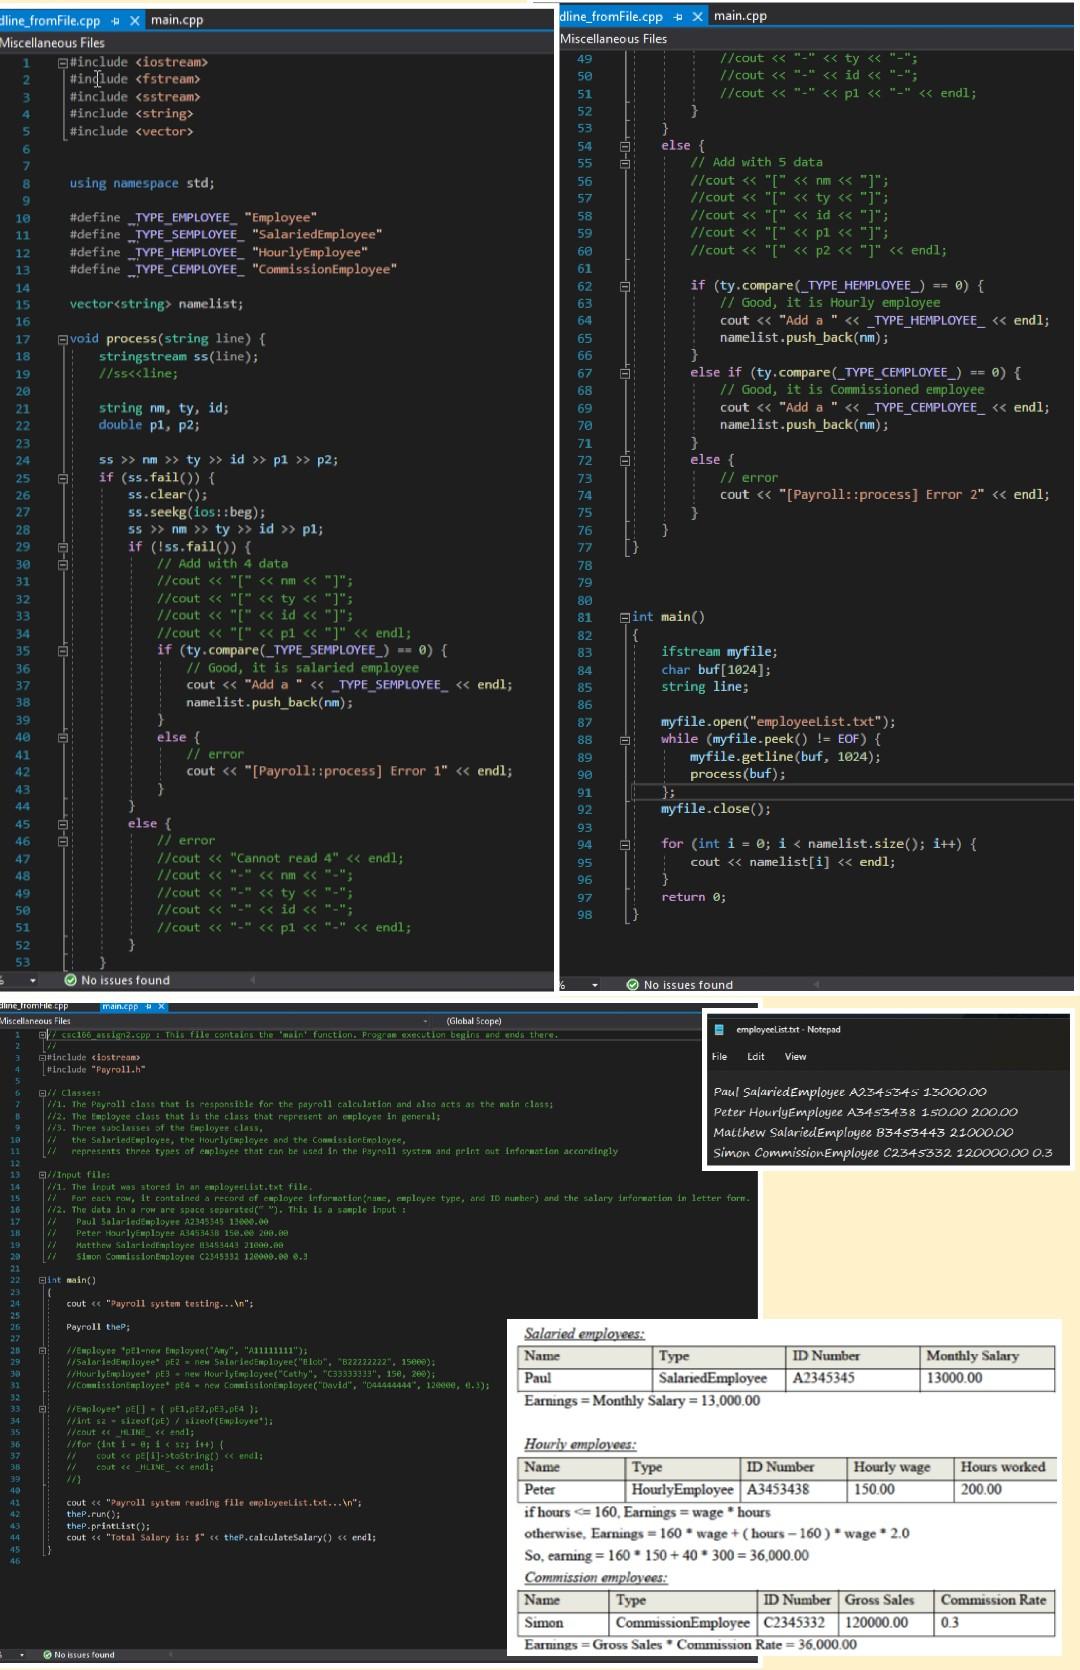Collapse the #include block at line 1 in upper-left editor
Screen dimensions: 1080x1670
coord(62,62)
